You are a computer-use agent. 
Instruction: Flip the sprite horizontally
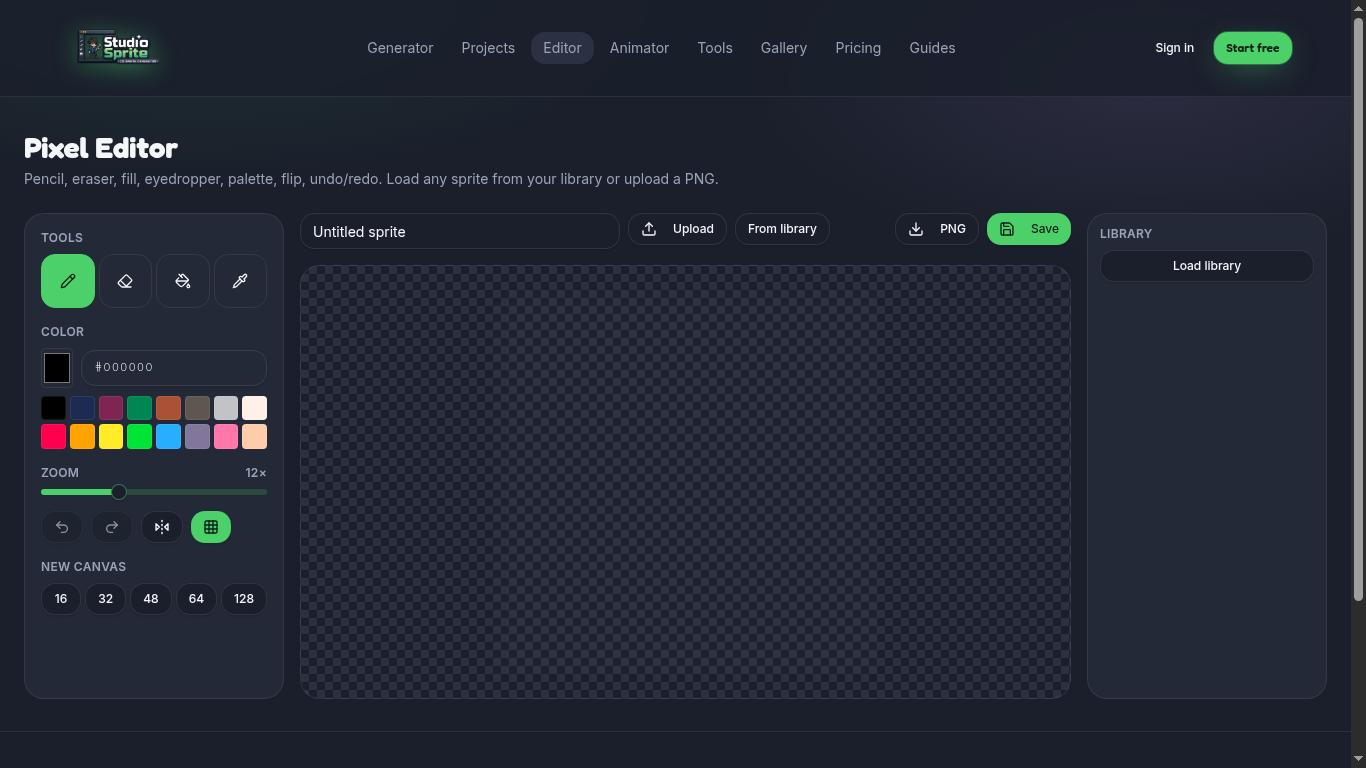pyautogui.click(x=162, y=527)
